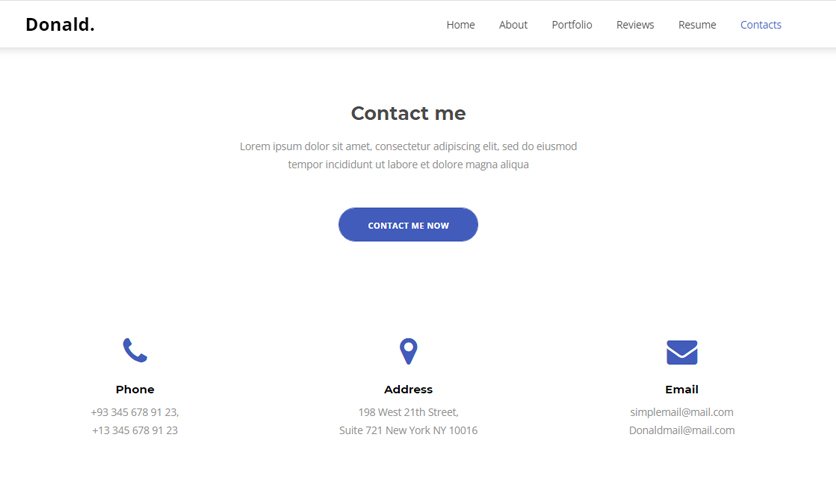Click the blue phone handset icon
836x484 pixels.
135,350
